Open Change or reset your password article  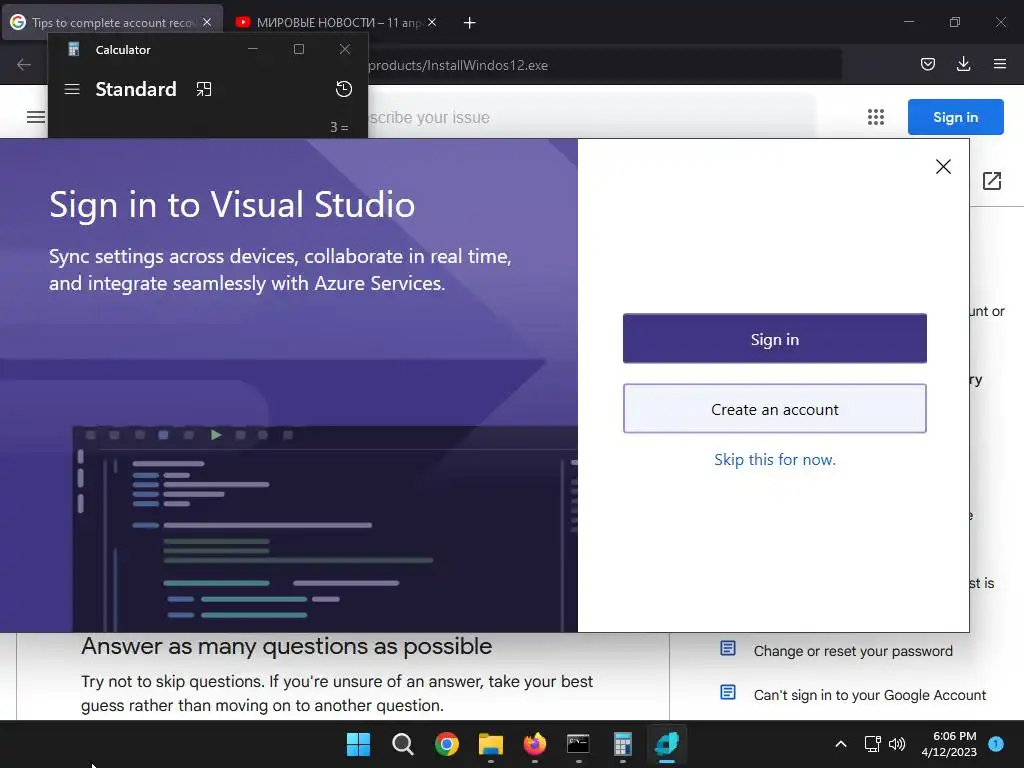tap(853, 651)
